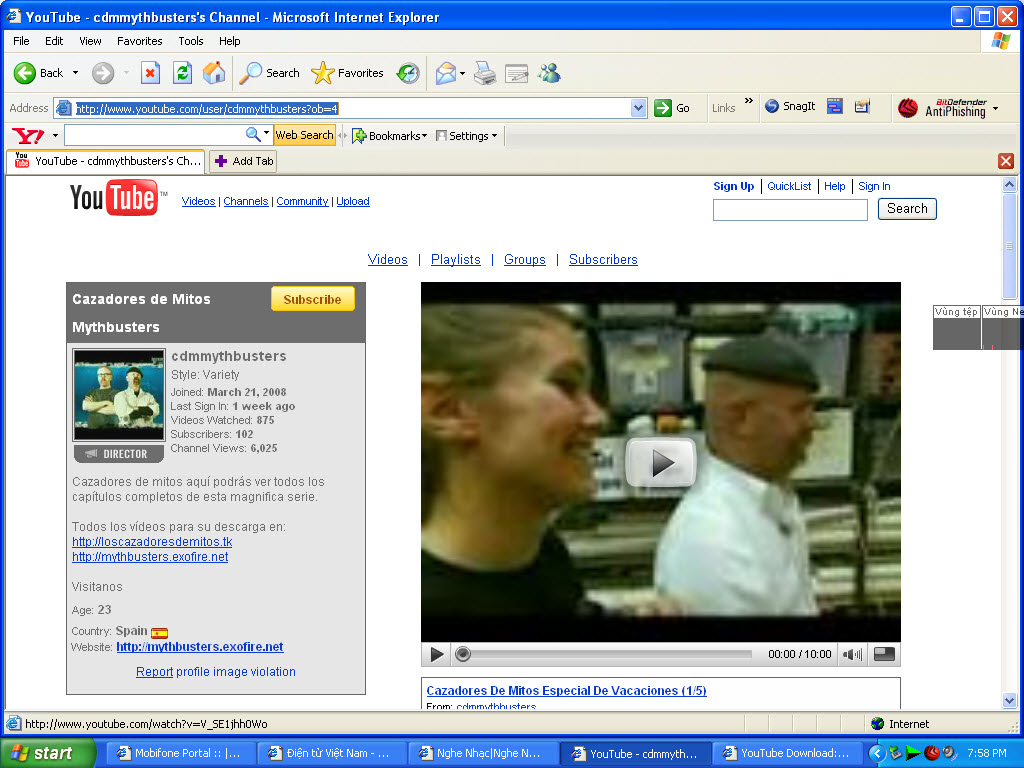Click the SnagIt window capture icon

pos(835,106)
